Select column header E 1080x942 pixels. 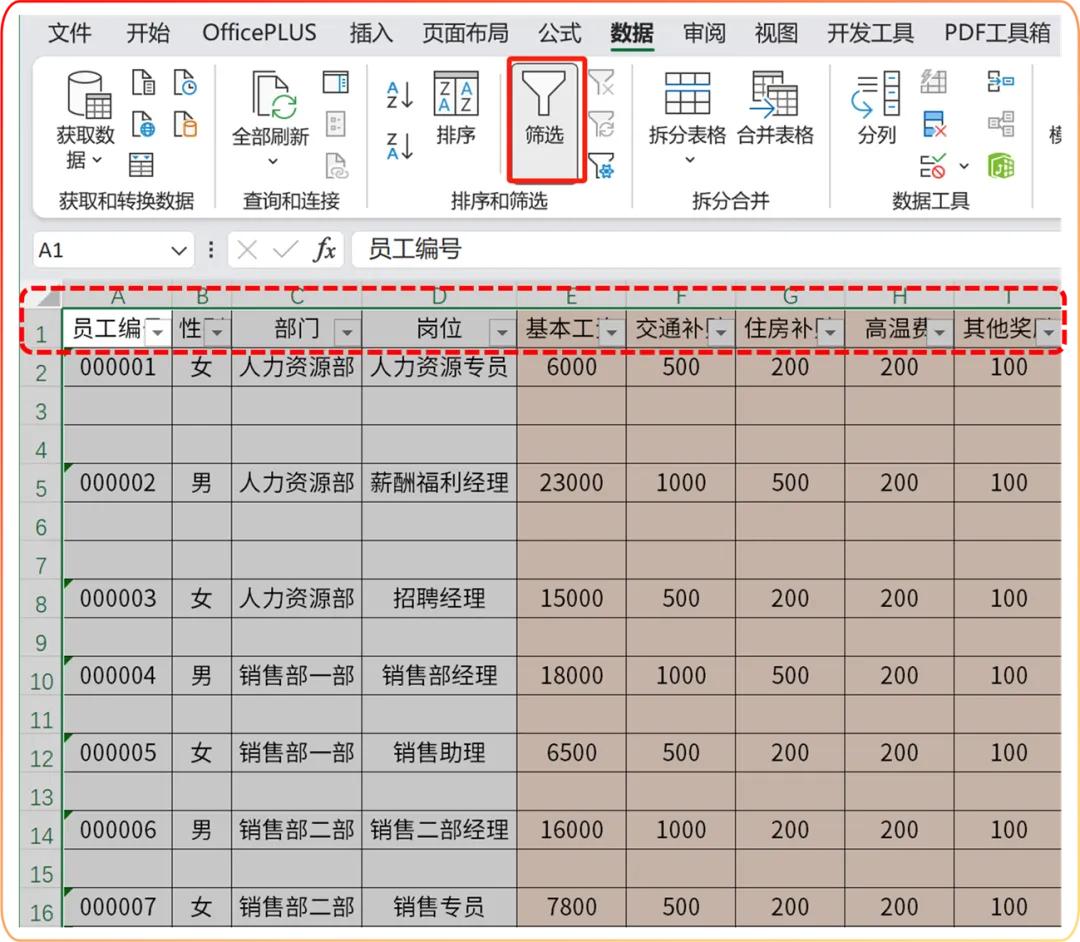(x=571, y=297)
